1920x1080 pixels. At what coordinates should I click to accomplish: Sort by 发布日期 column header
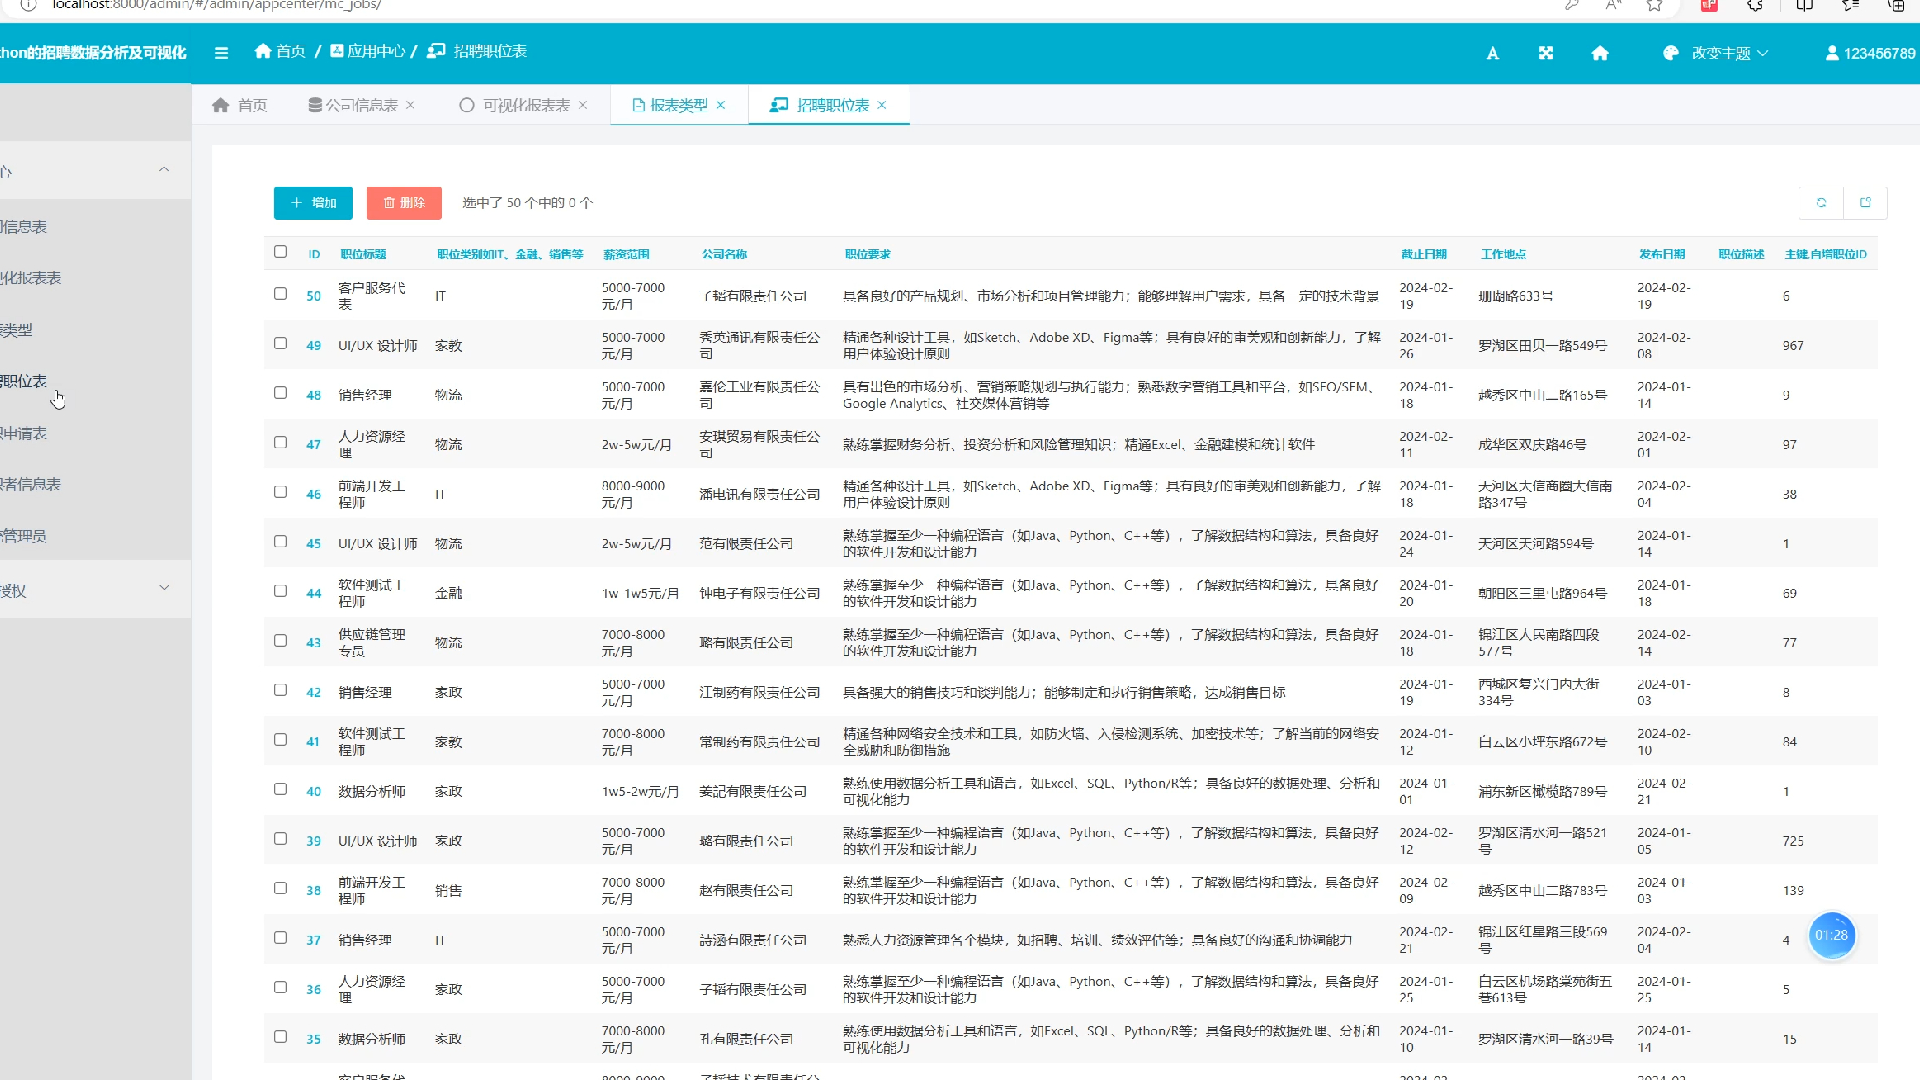pos(1662,254)
